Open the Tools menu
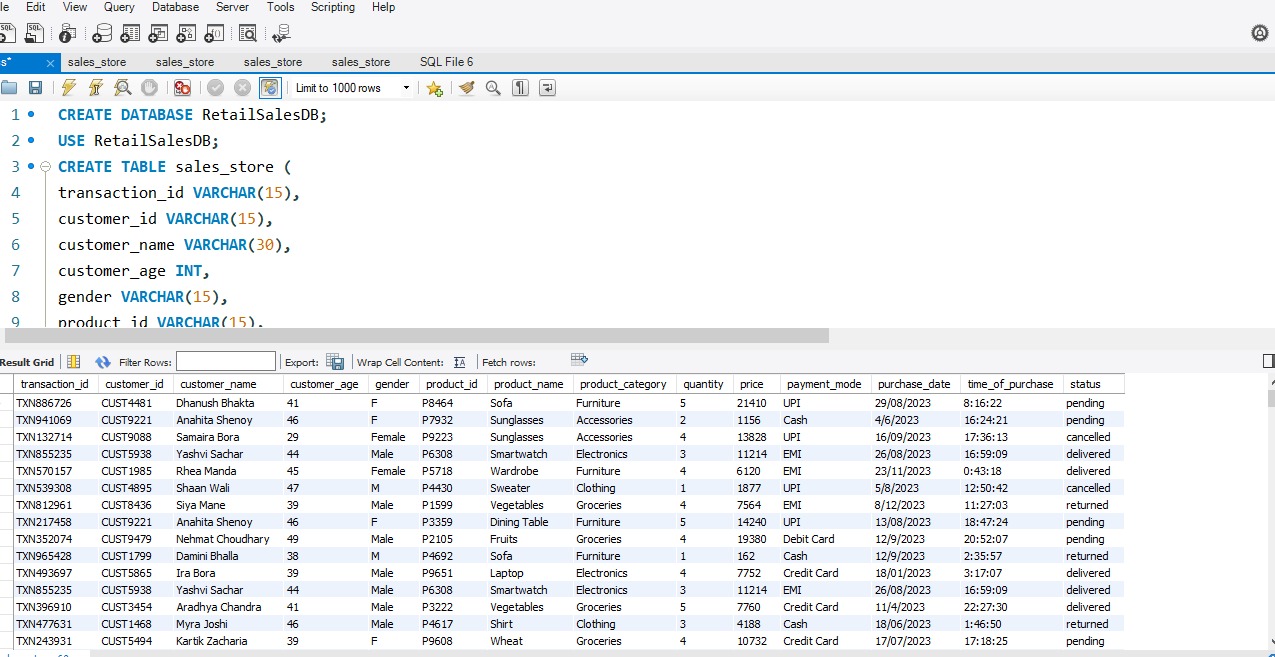 (281, 7)
